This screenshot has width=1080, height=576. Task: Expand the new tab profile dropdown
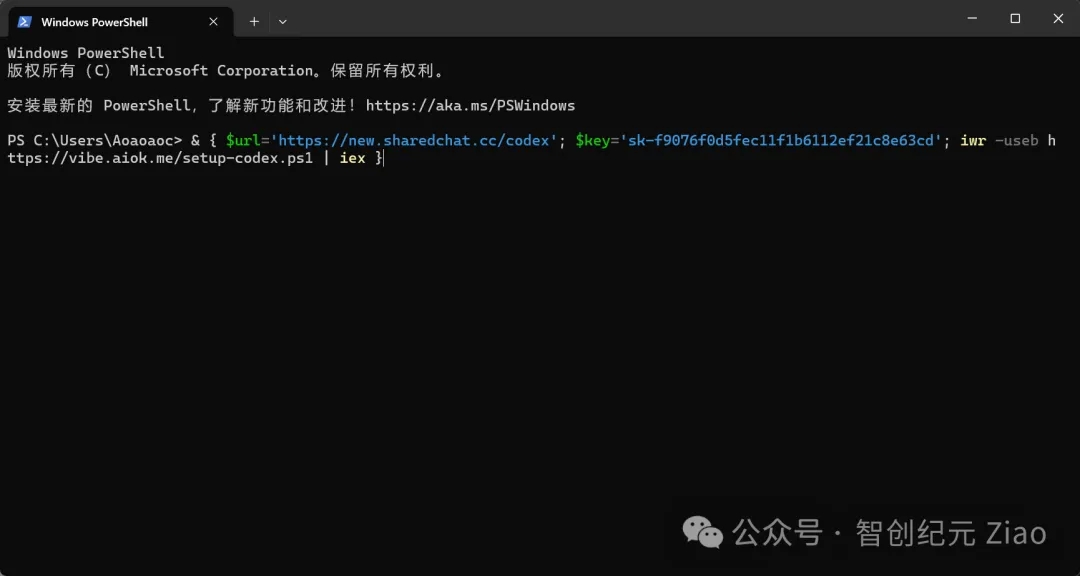coord(282,21)
